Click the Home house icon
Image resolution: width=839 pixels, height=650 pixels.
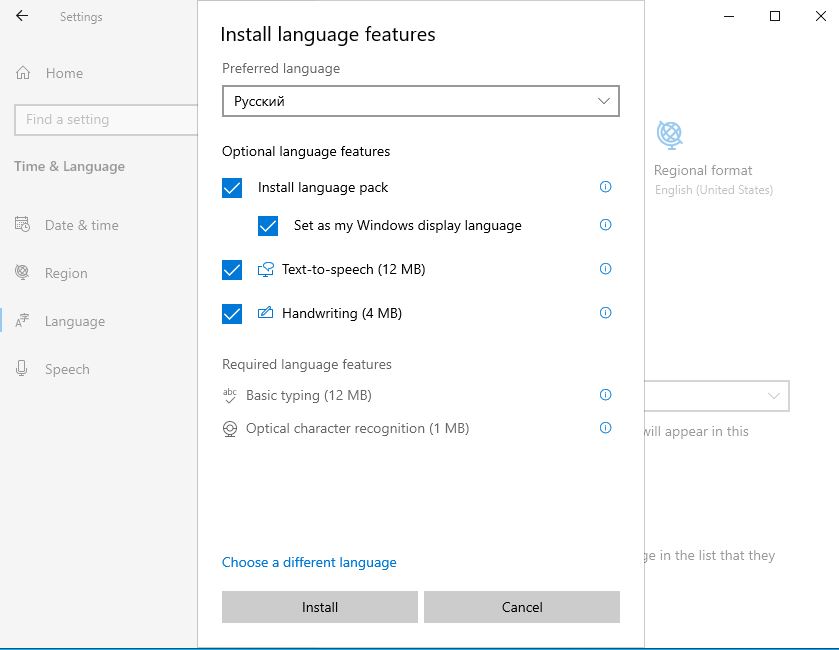coord(23,73)
